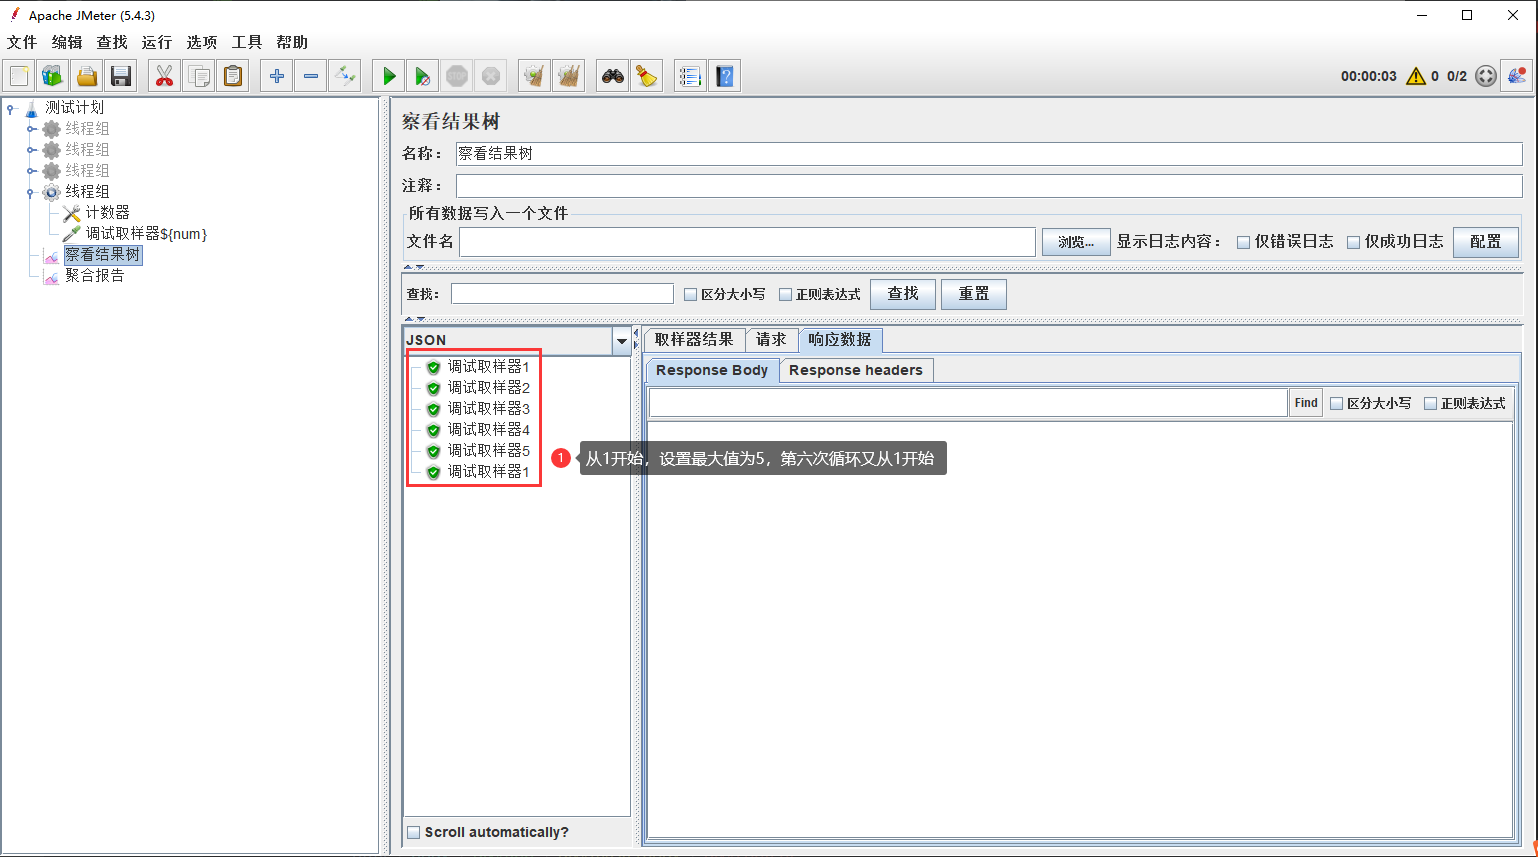Select 调试取样器5 in results list
1538x857 pixels.
488,451
